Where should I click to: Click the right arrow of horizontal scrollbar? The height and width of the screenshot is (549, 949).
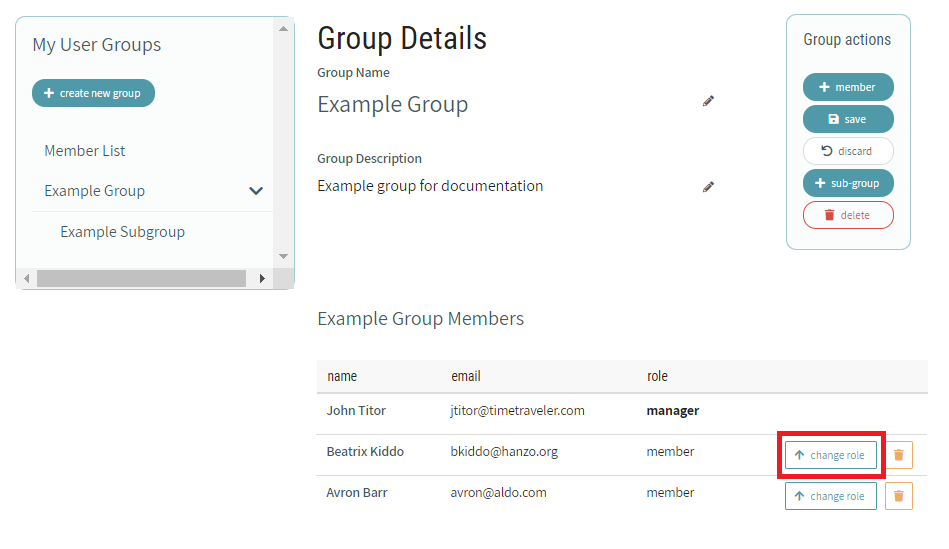point(262,278)
